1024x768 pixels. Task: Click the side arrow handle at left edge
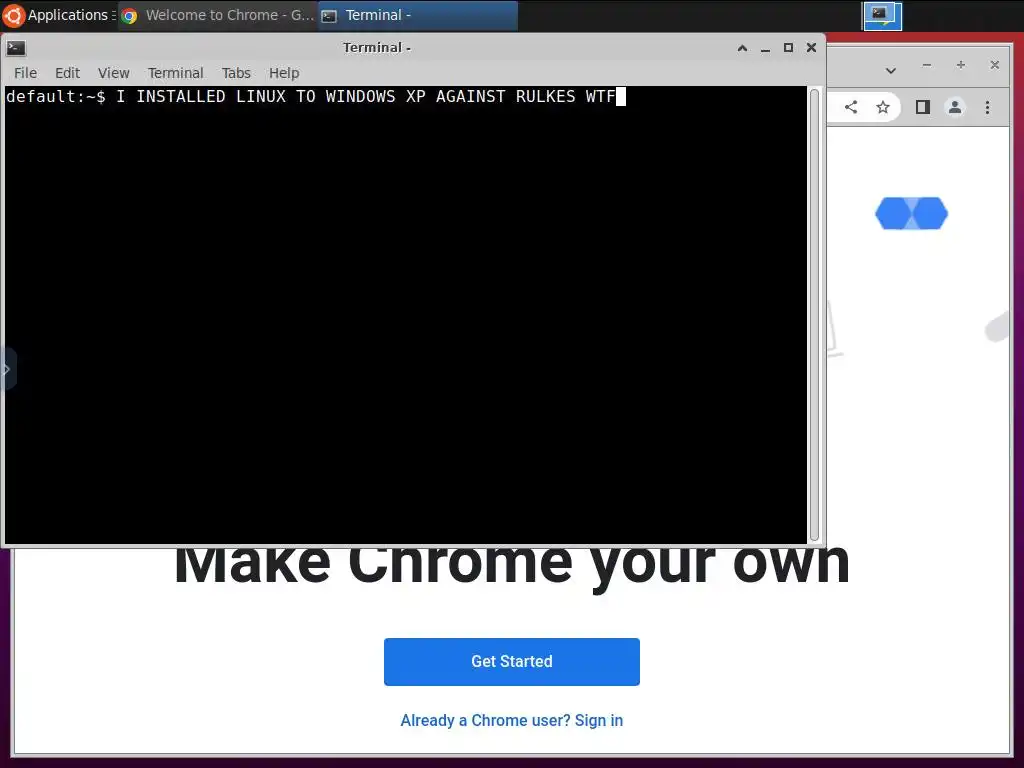click(x=7, y=370)
